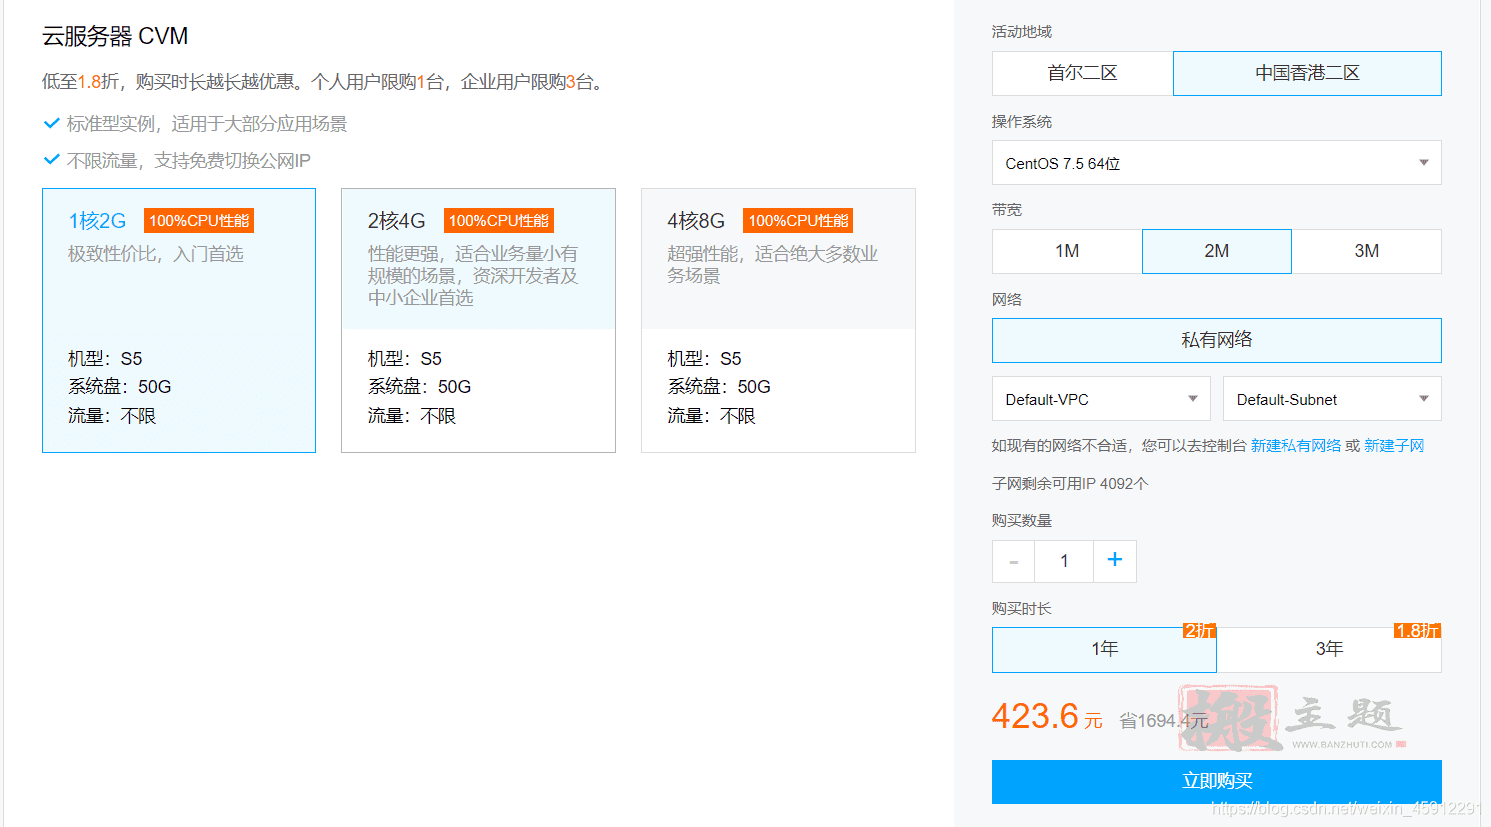The width and height of the screenshot is (1491, 827).
Task: Decrease purchase quantity with minus button
Action: click(x=1013, y=561)
